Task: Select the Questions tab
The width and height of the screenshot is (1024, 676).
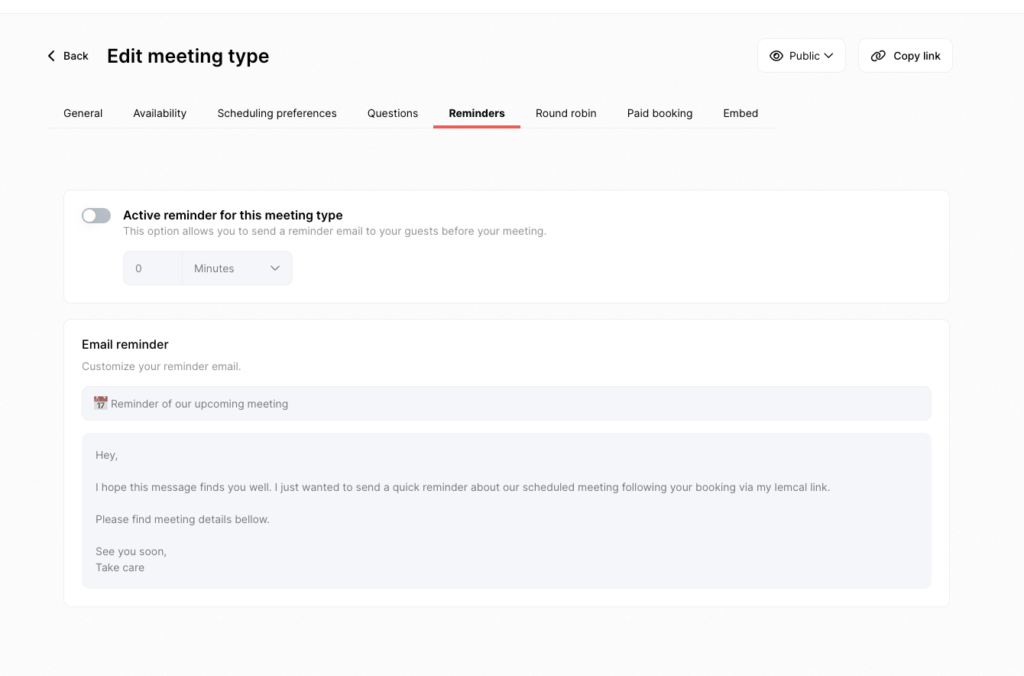Action: pos(392,113)
